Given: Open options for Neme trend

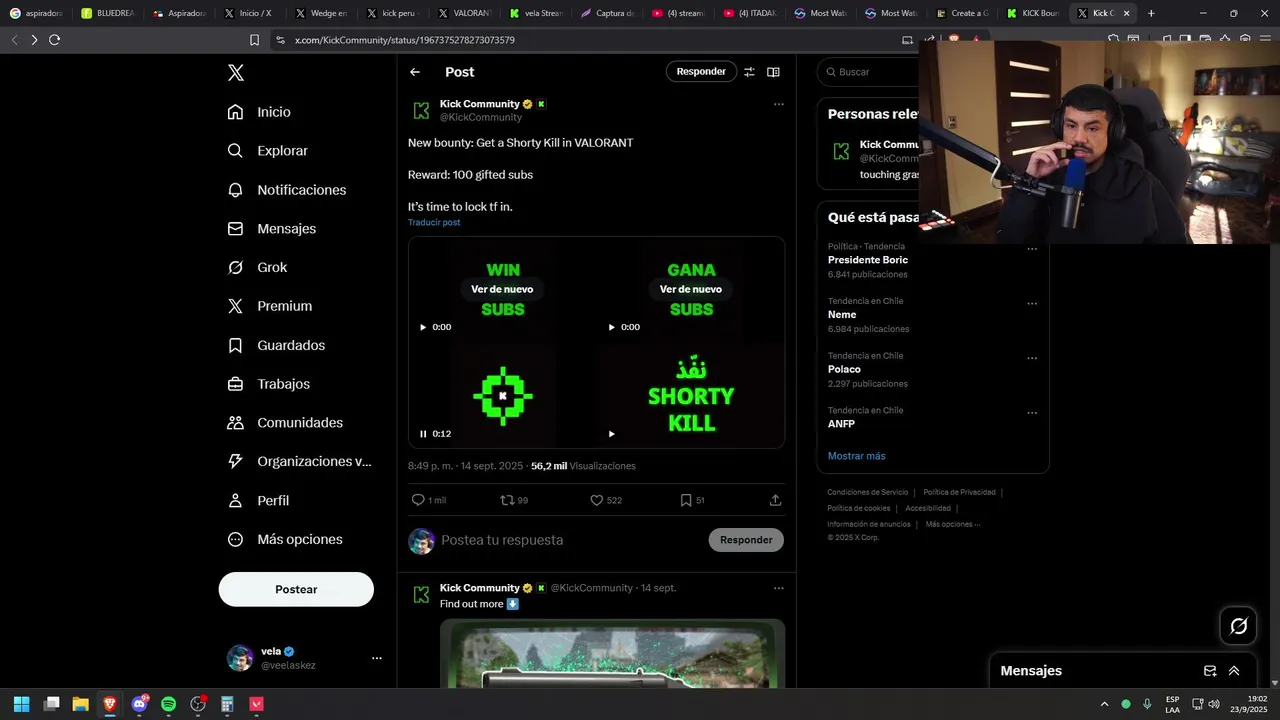Looking at the screenshot, I should [1032, 304].
